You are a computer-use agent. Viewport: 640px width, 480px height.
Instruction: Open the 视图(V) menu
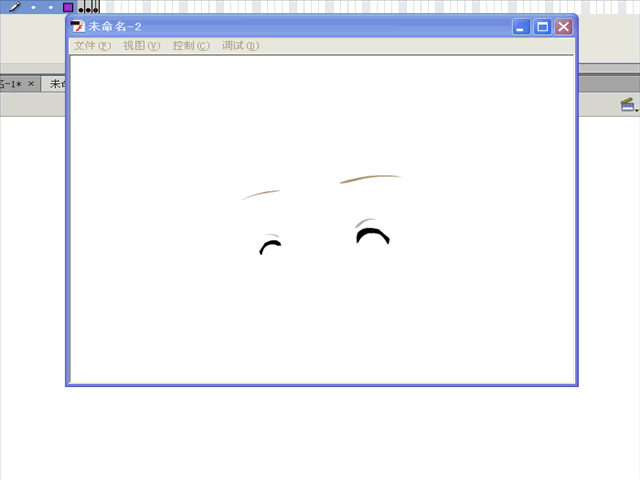point(141,46)
